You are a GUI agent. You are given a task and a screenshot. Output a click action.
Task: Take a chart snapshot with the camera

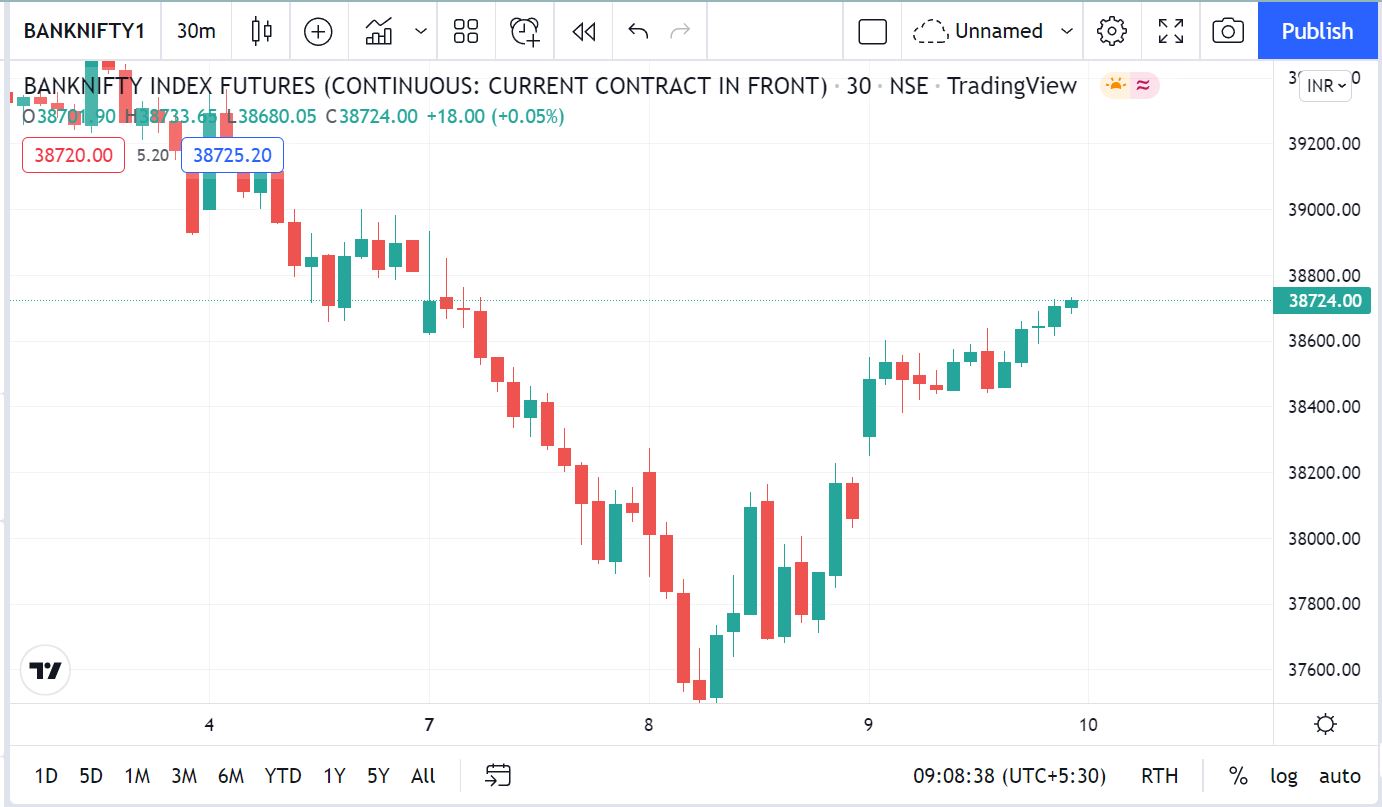pos(1228,31)
